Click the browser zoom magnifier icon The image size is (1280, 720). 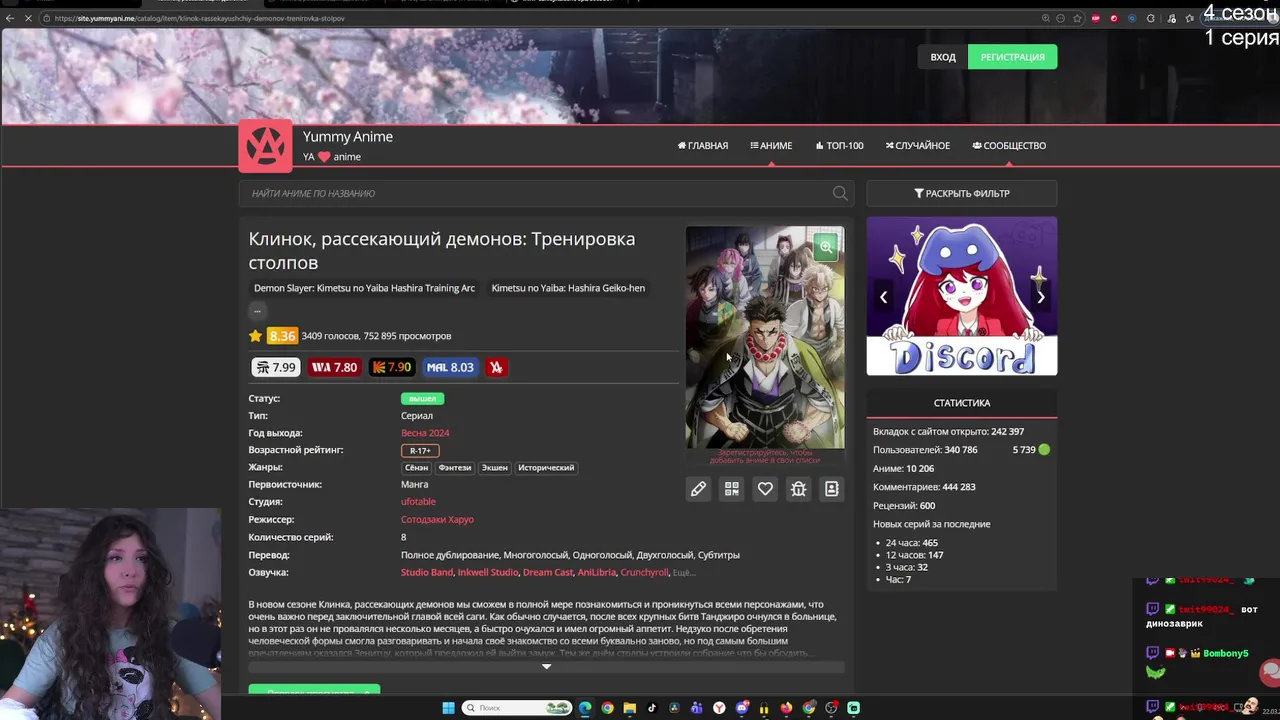click(x=1046, y=18)
